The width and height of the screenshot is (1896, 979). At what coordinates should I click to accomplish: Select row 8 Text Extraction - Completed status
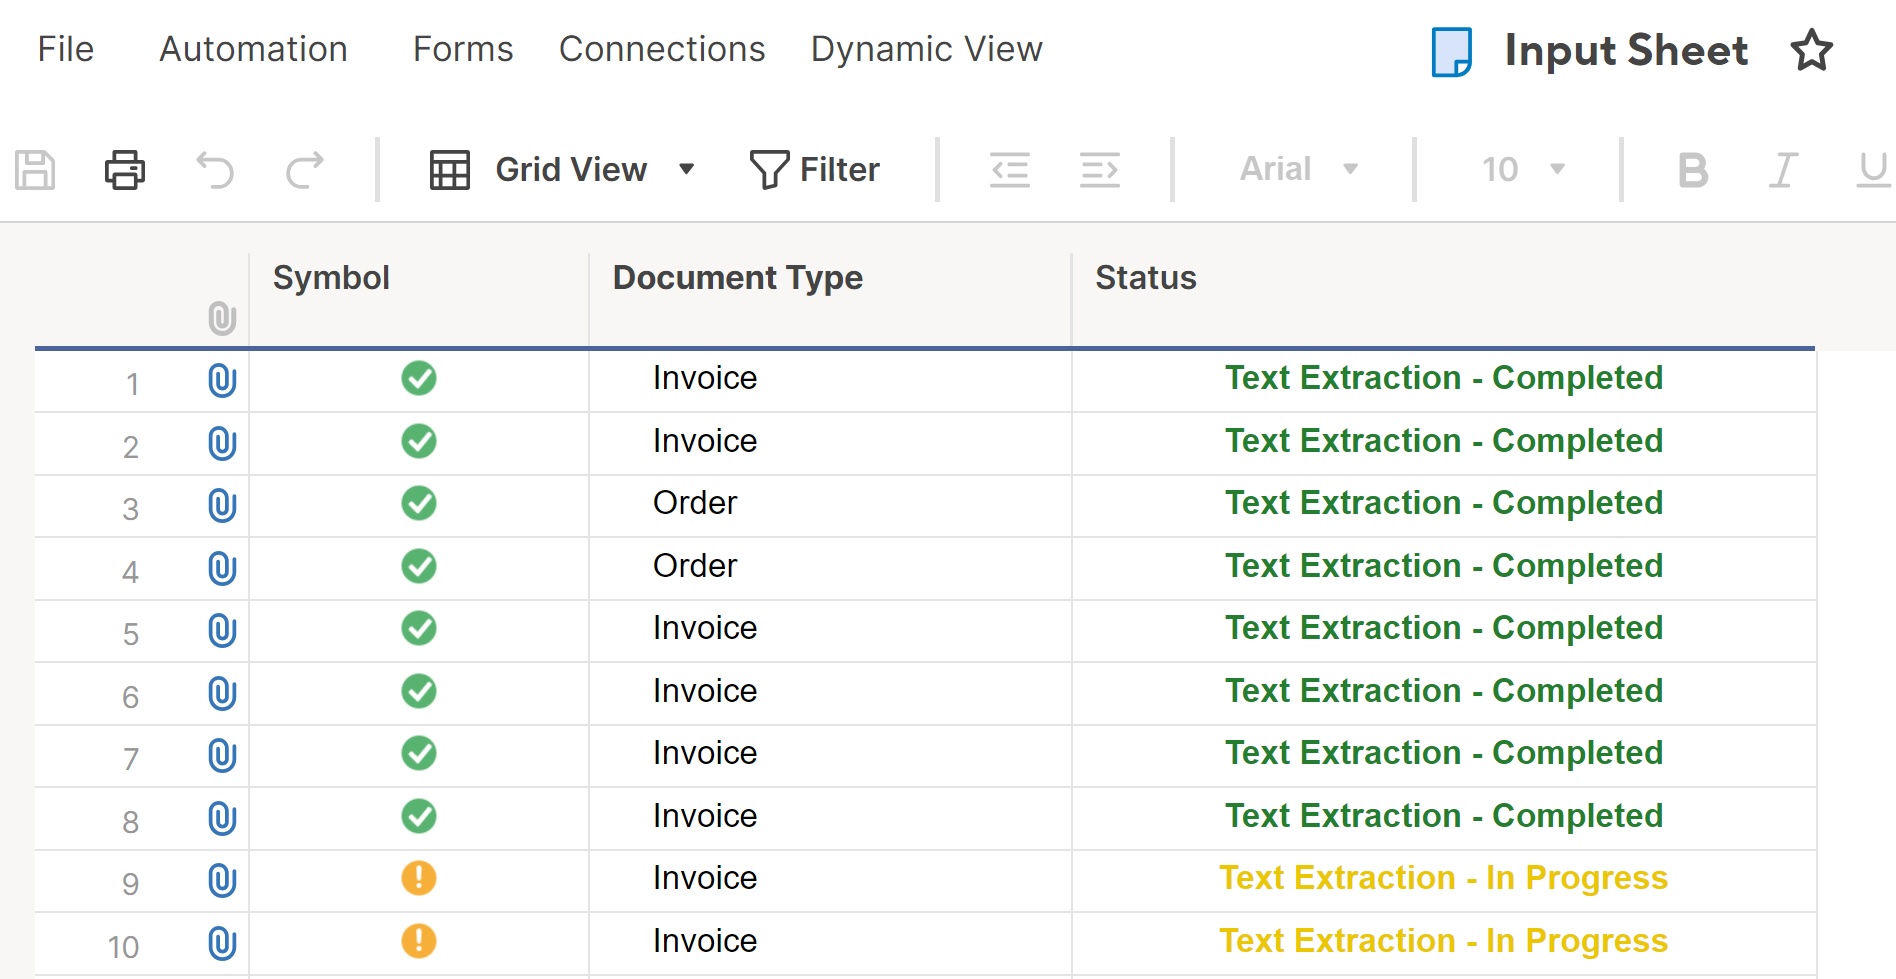[1444, 818]
